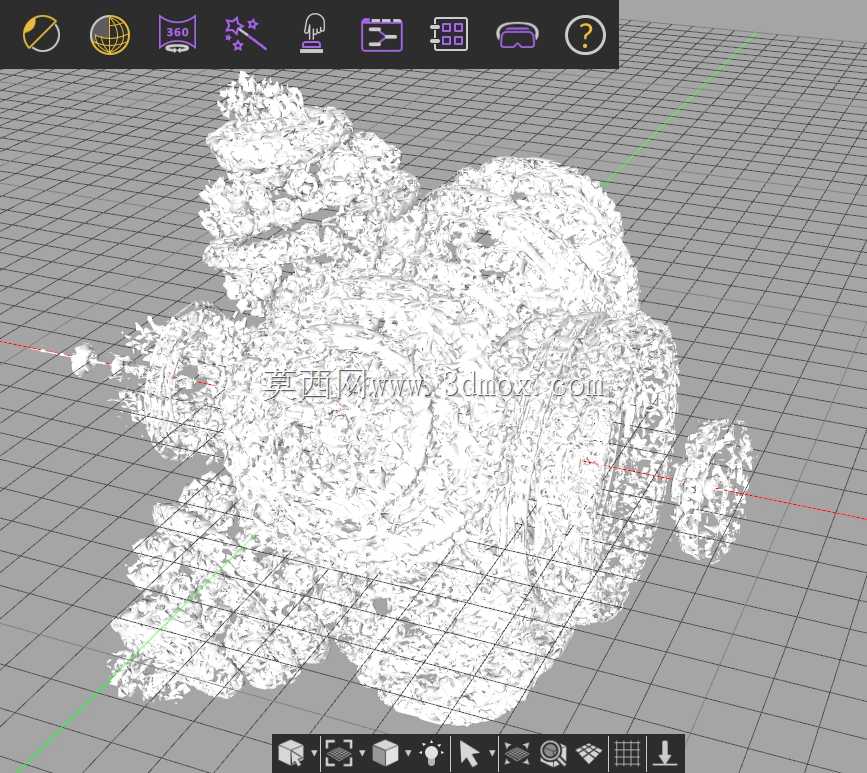Open the 360 panorama view tool
Viewport: 867px width, 773px height.
pyautogui.click(x=177, y=34)
